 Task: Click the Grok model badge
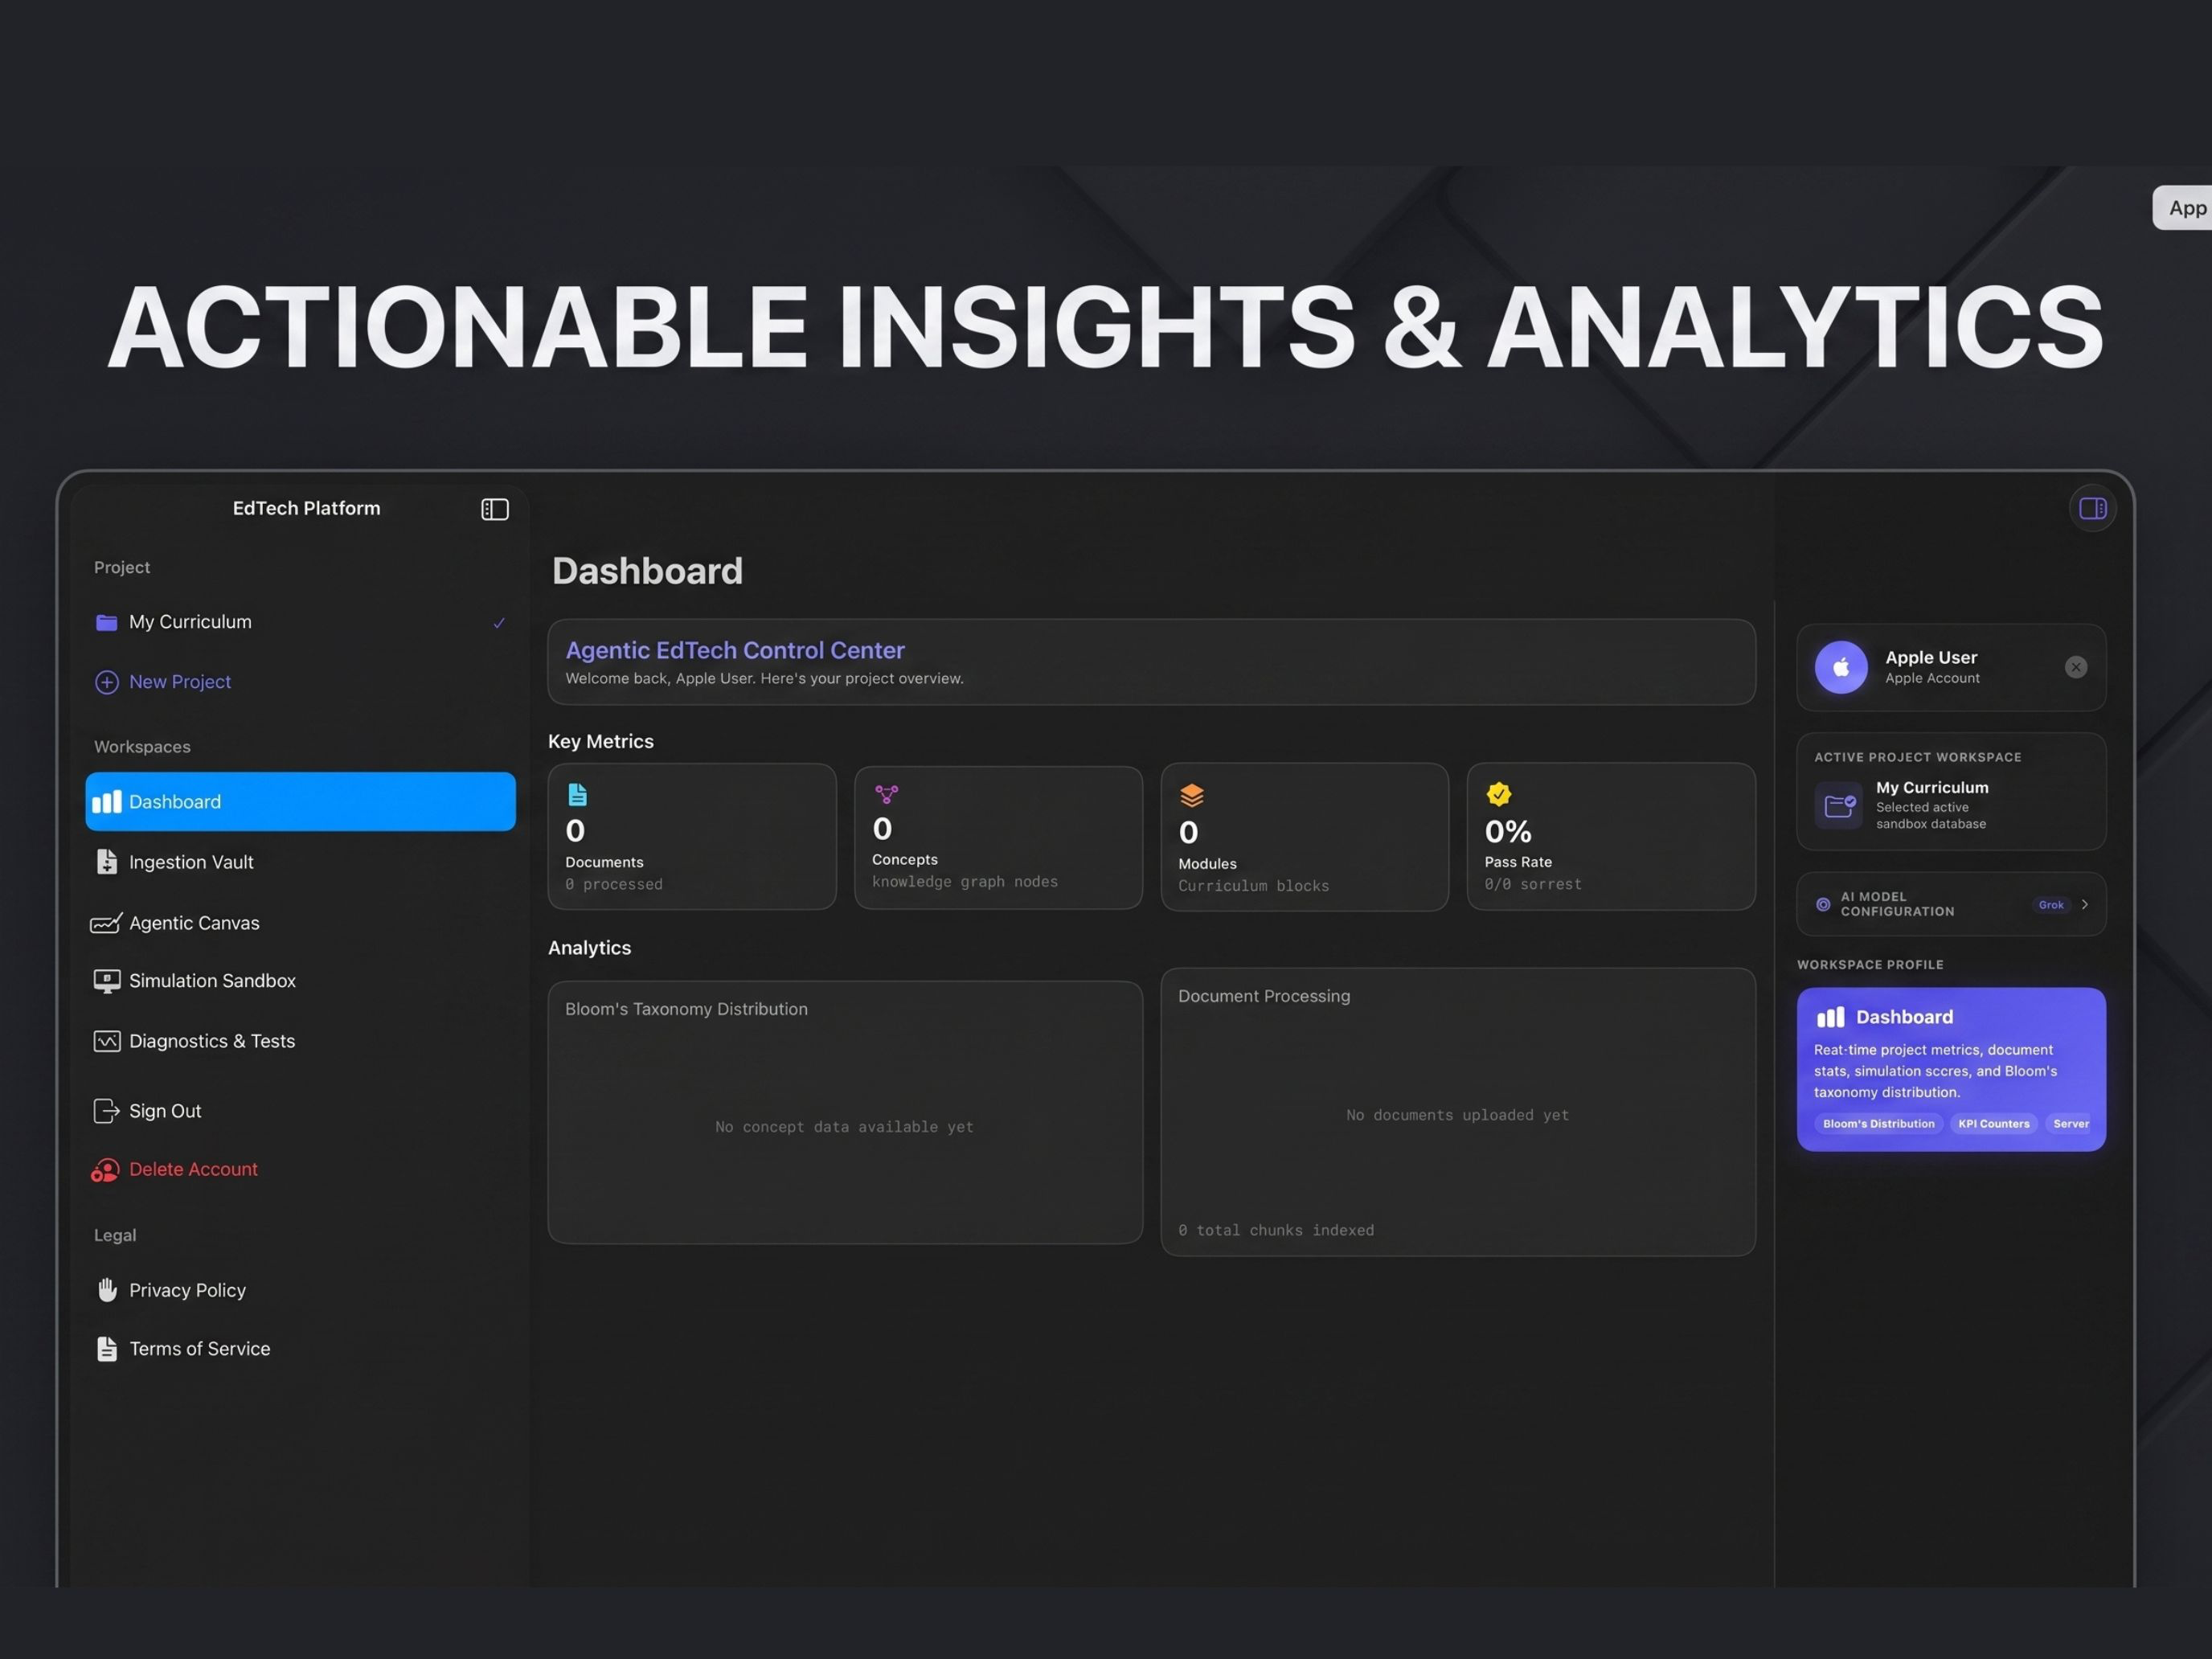(x=2050, y=905)
